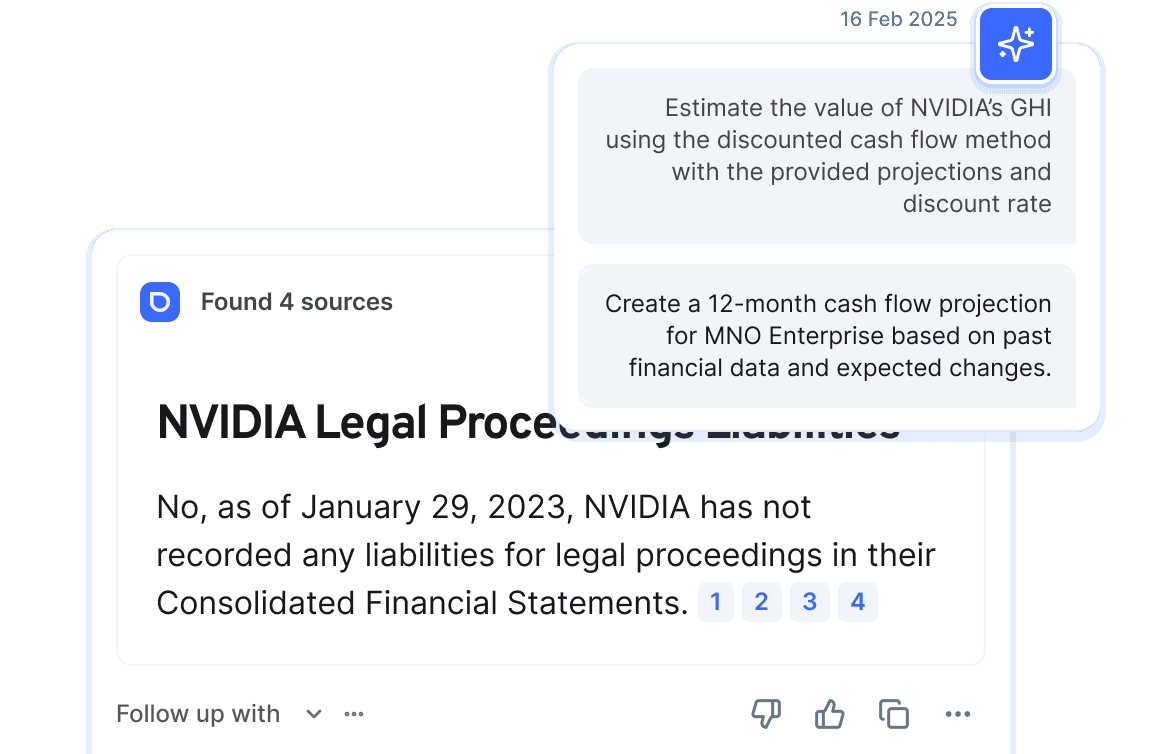
Task: Open citation source 4
Action: [x=857, y=602]
